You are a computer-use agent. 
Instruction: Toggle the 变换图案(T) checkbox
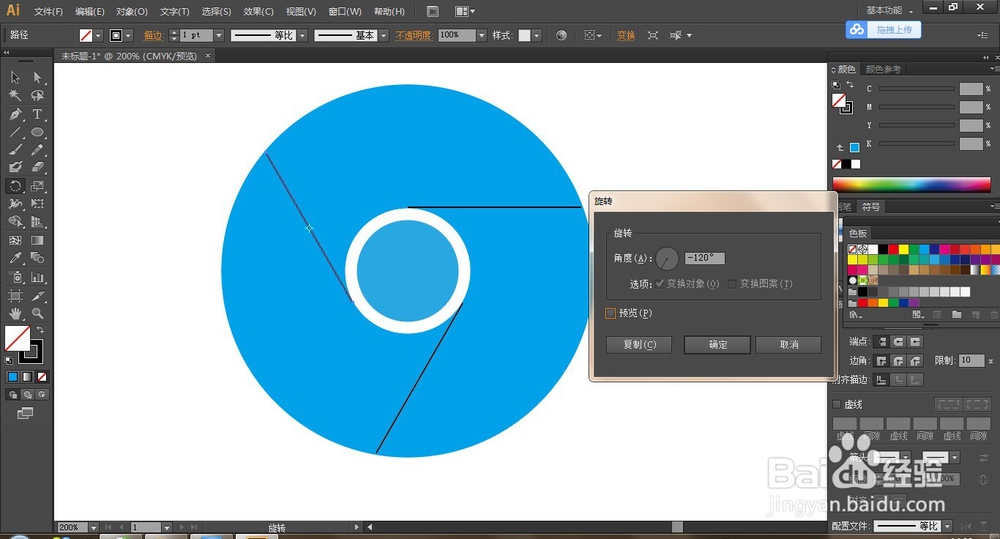coord(732,284)
